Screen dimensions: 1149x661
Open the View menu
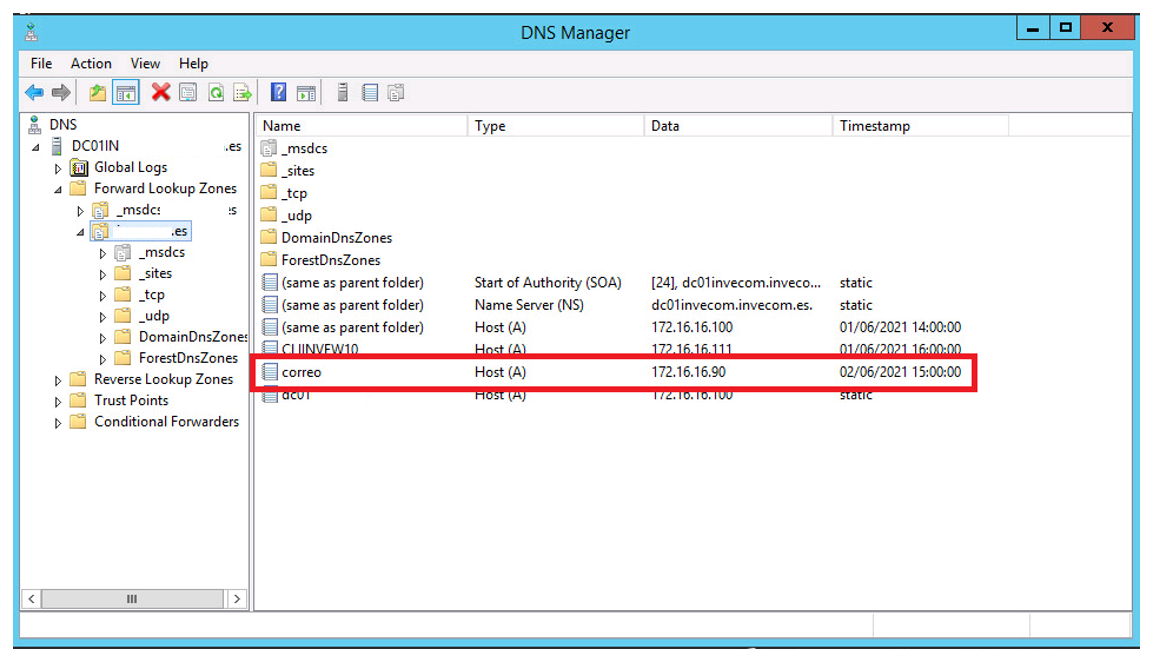point(145,64)
